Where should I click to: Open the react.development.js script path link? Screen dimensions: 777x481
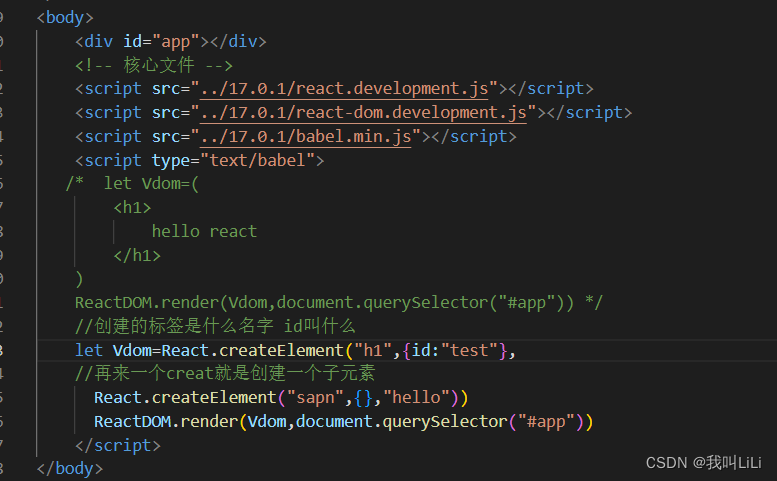[x=344, y=89]
